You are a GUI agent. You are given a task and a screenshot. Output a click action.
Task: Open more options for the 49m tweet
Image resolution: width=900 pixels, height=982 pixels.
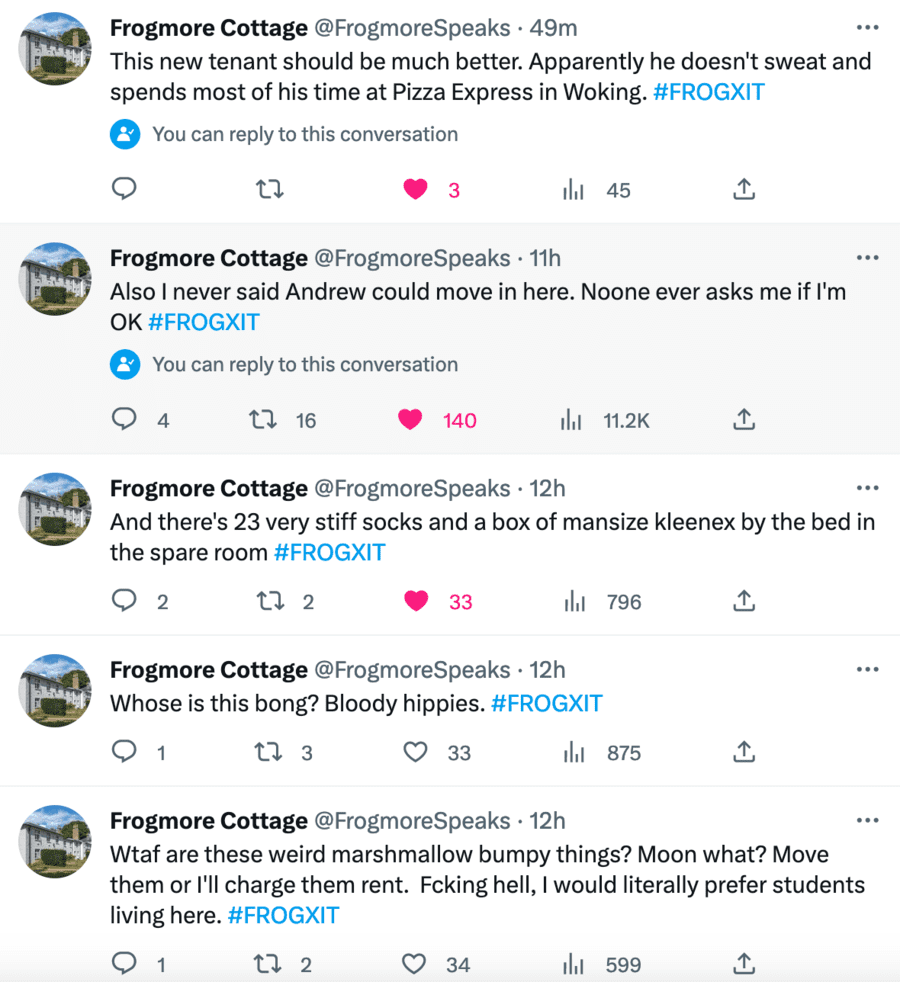pos(867,28)
